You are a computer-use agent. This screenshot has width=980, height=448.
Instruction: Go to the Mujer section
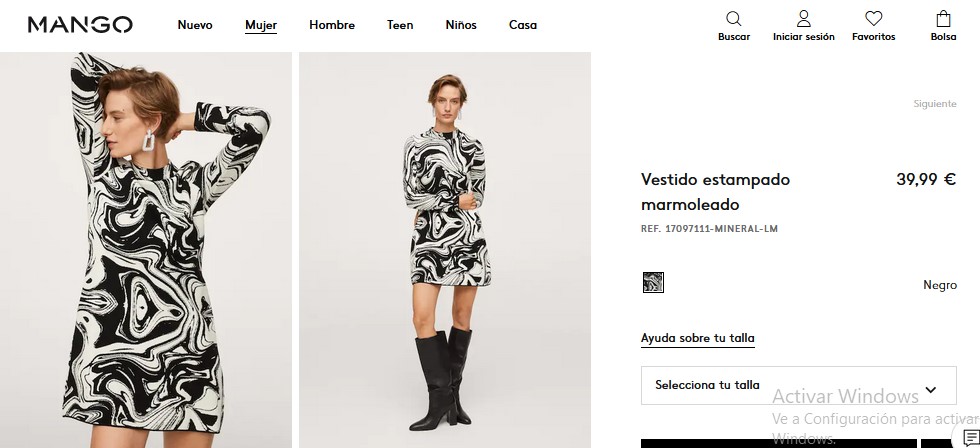(261, 25)
